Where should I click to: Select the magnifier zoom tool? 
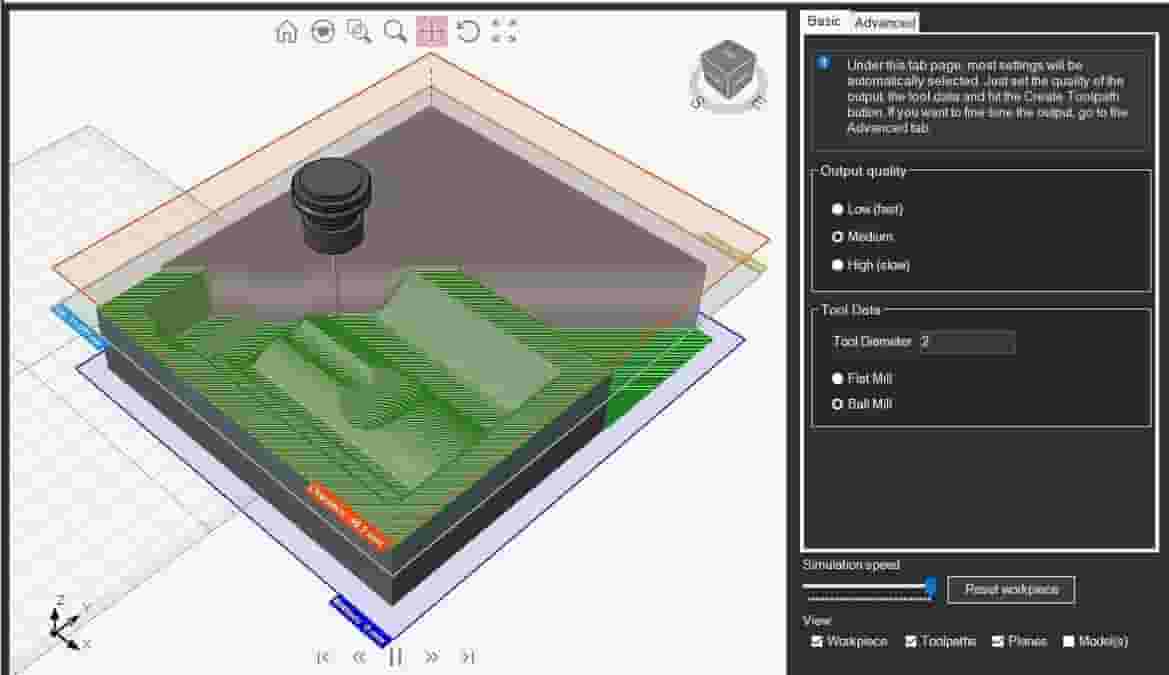(393, 31)
